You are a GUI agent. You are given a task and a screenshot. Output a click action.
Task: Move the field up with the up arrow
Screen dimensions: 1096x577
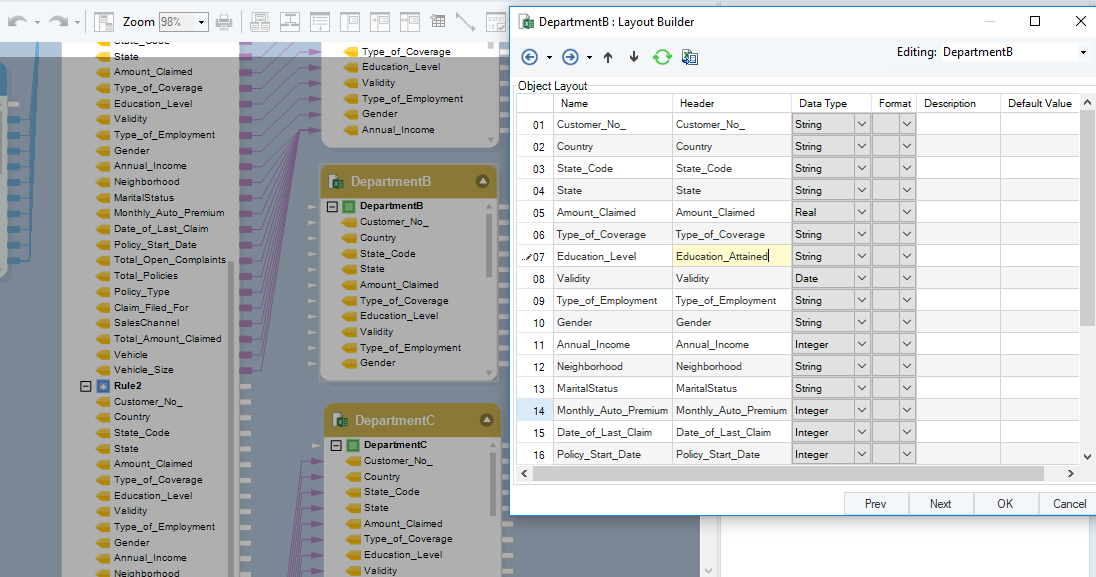click(x=608, y=57)
